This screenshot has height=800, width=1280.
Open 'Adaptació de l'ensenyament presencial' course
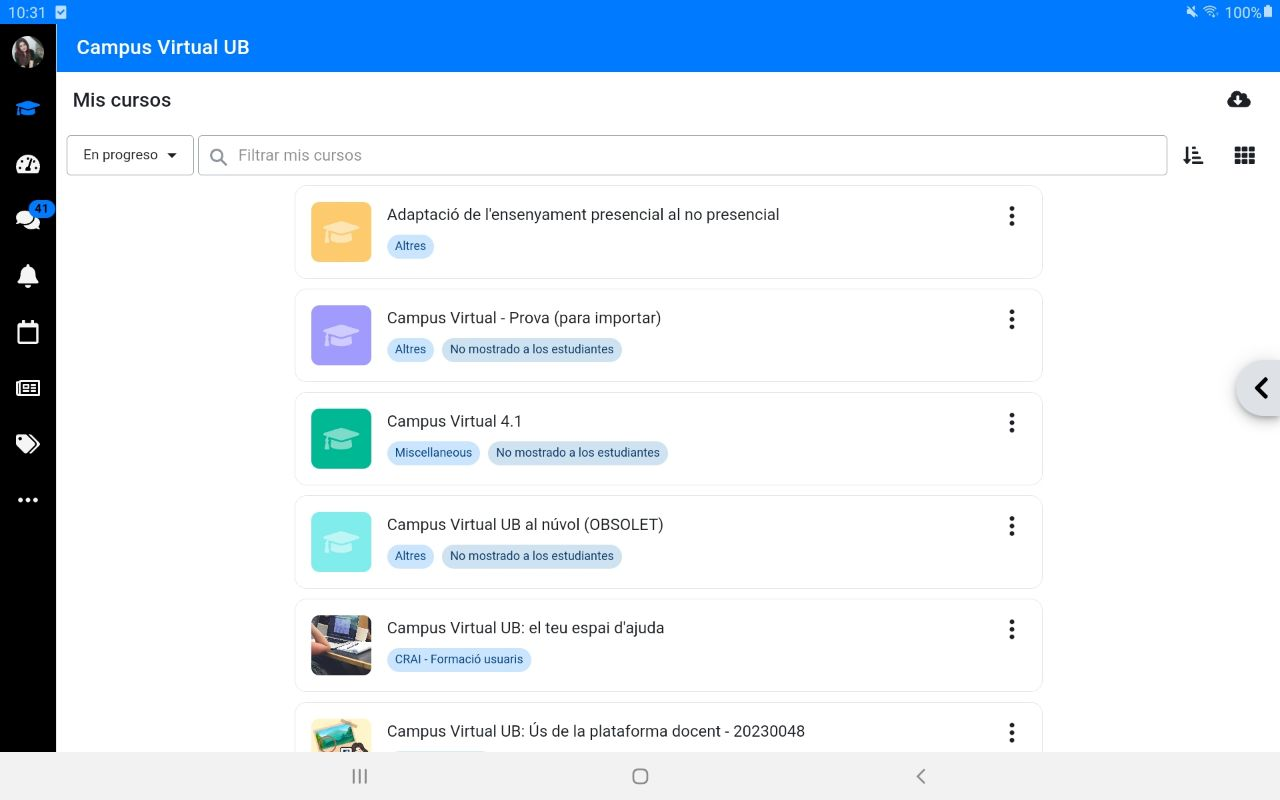tap(582, 215)
